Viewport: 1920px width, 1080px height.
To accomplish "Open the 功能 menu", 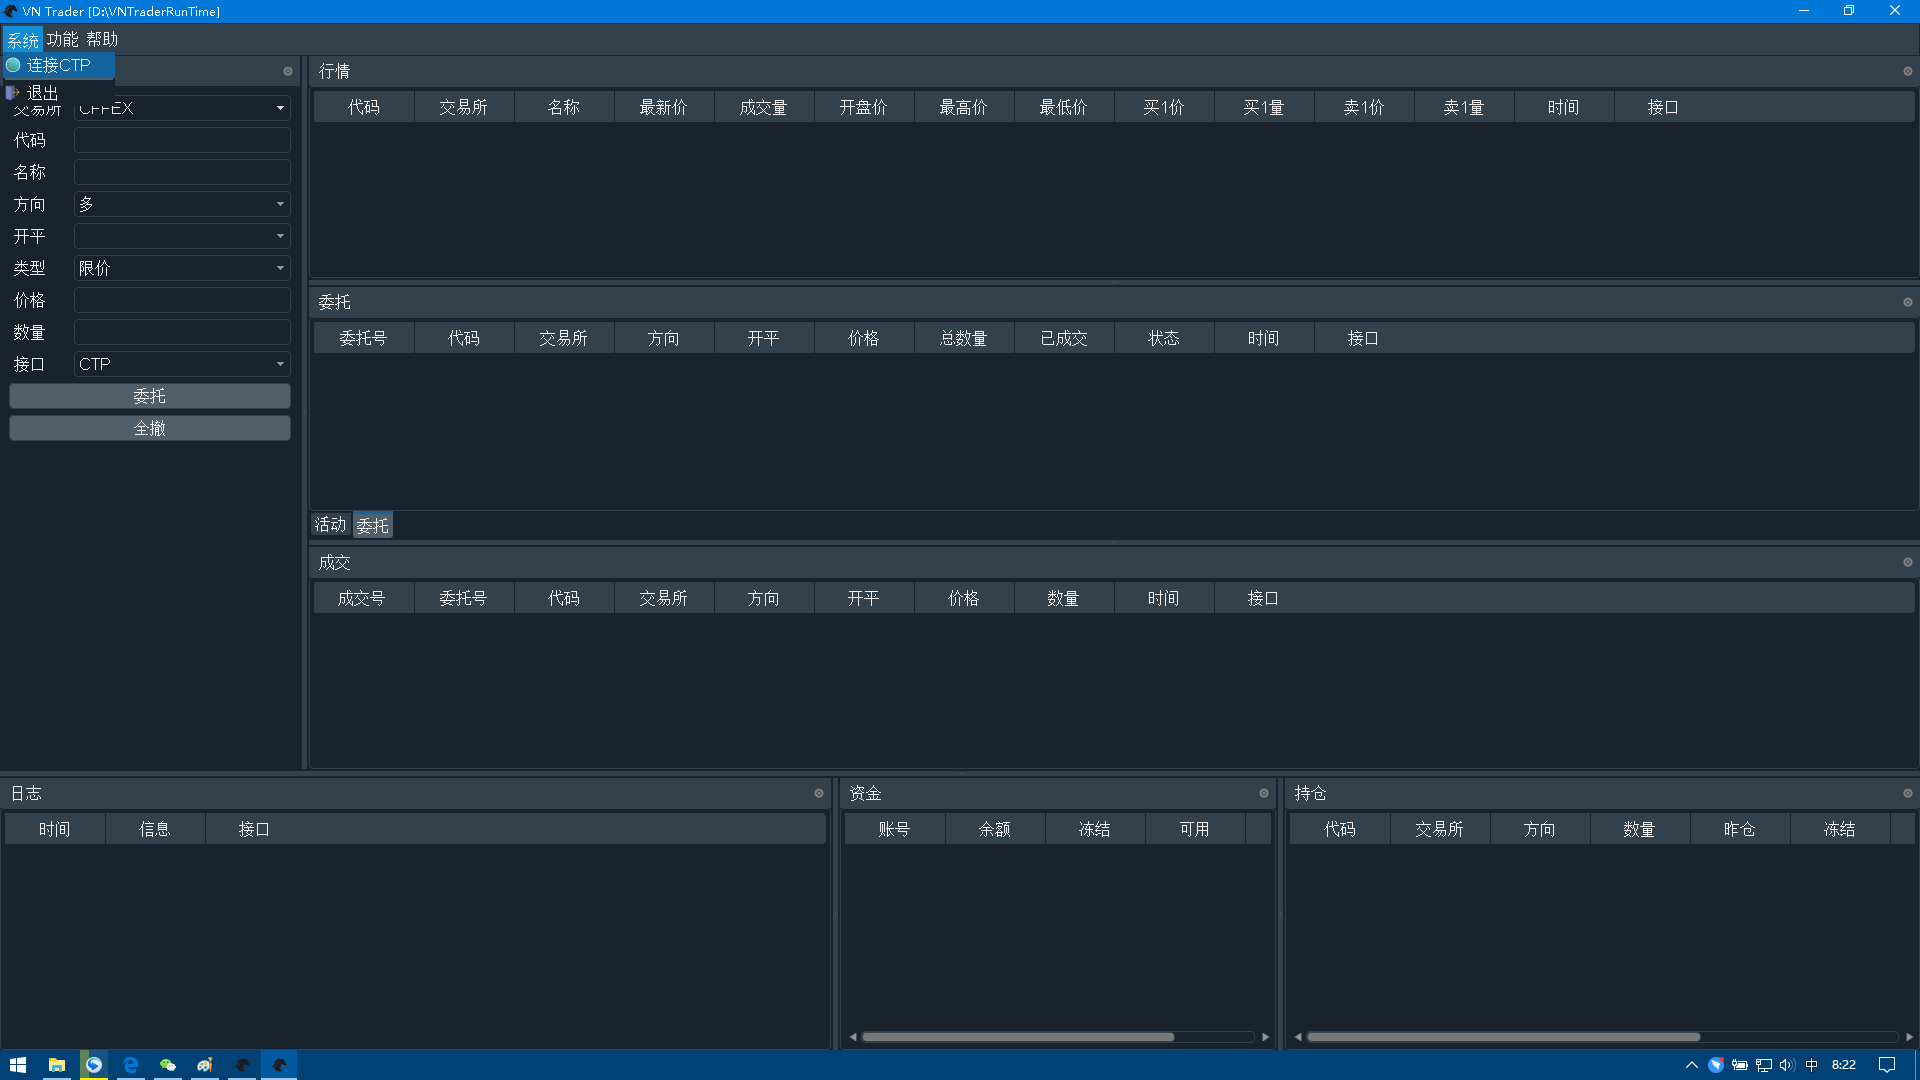I will click(x=62, y=39).
